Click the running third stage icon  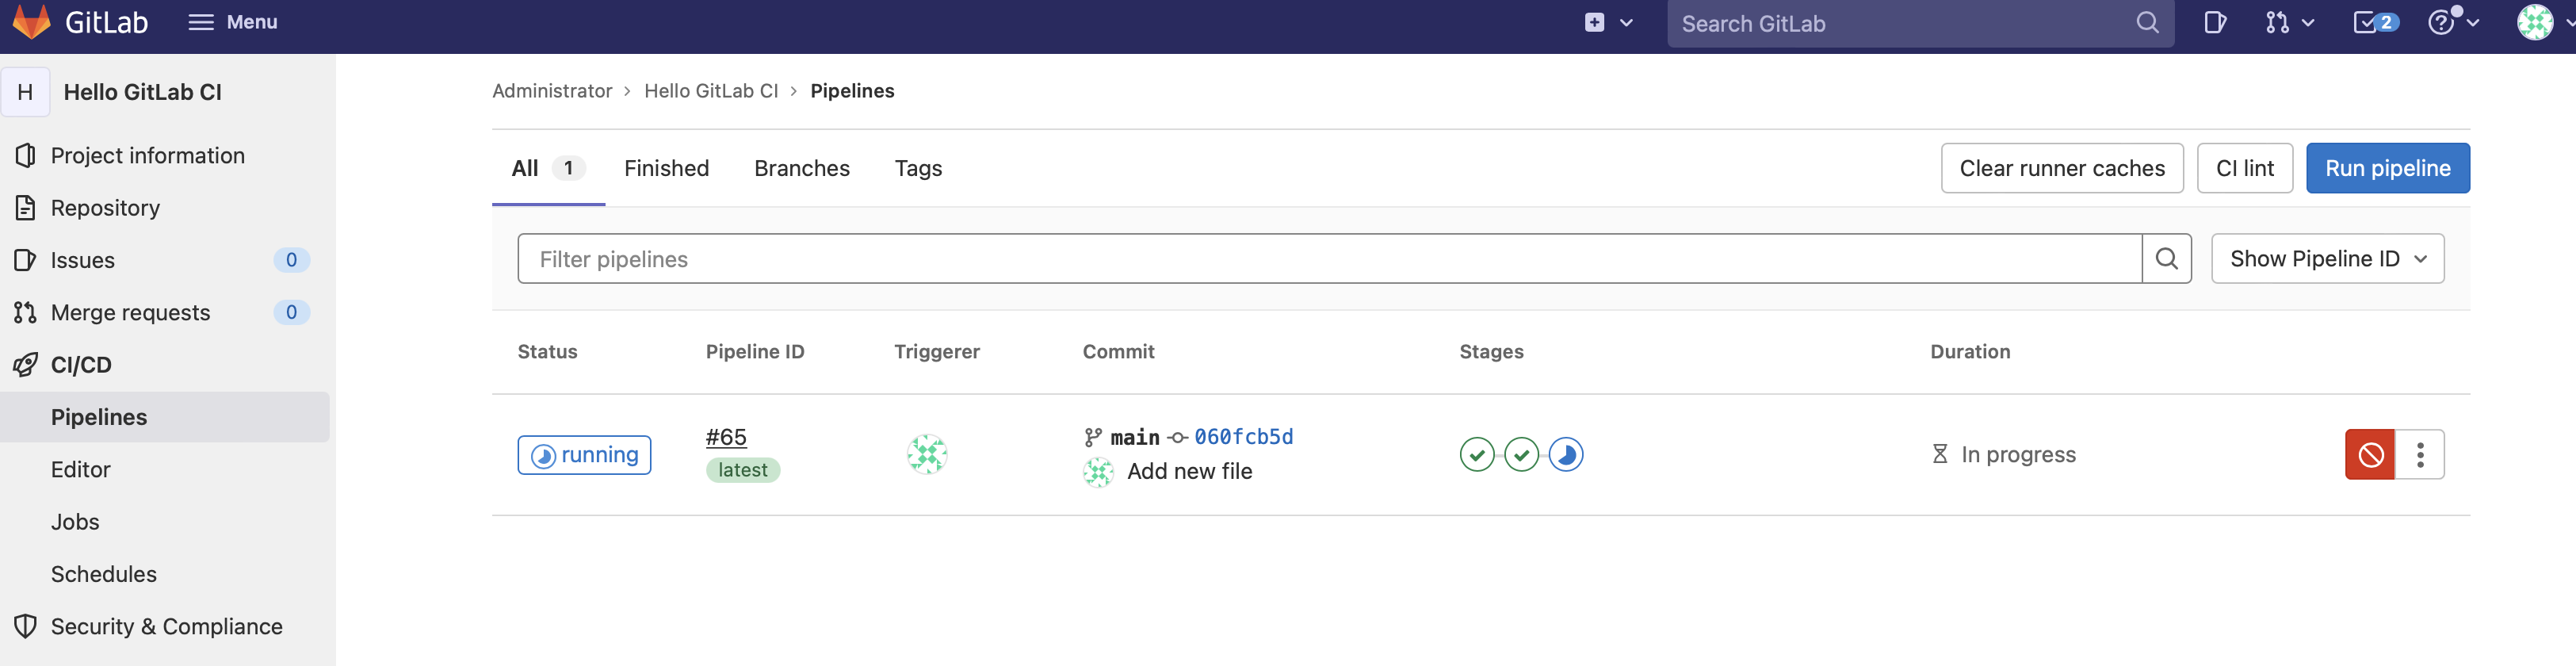coord(1565,455)
